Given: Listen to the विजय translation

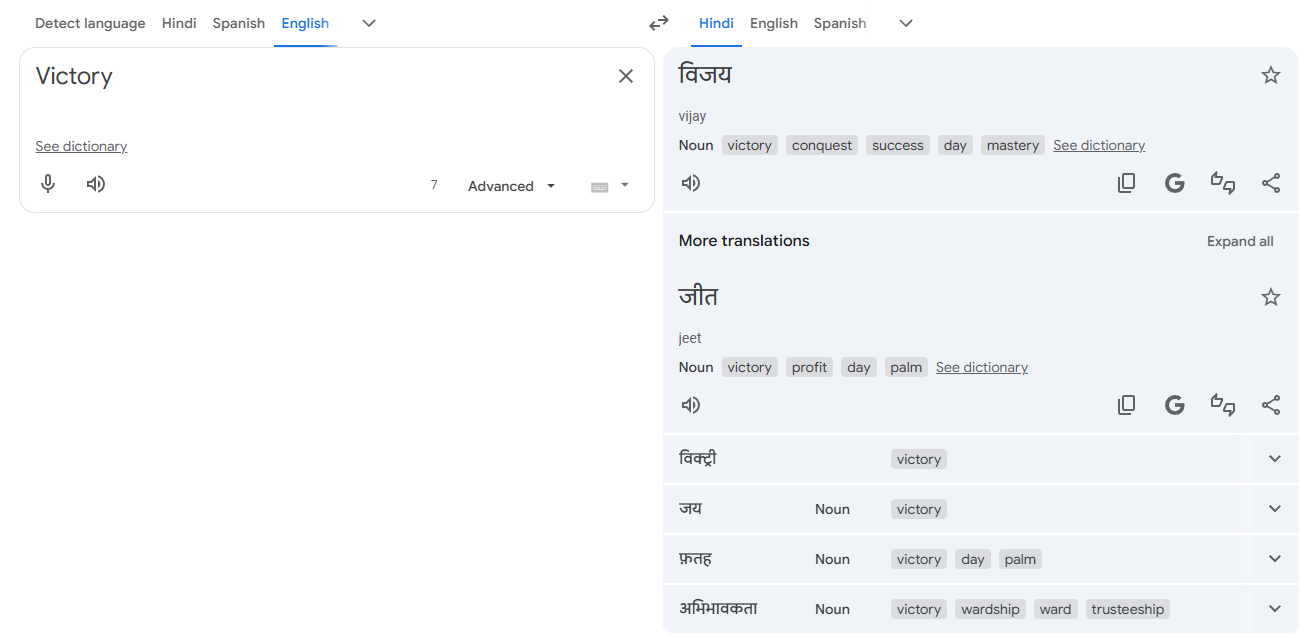Looking at the screenshot, I should pos(691,183).
